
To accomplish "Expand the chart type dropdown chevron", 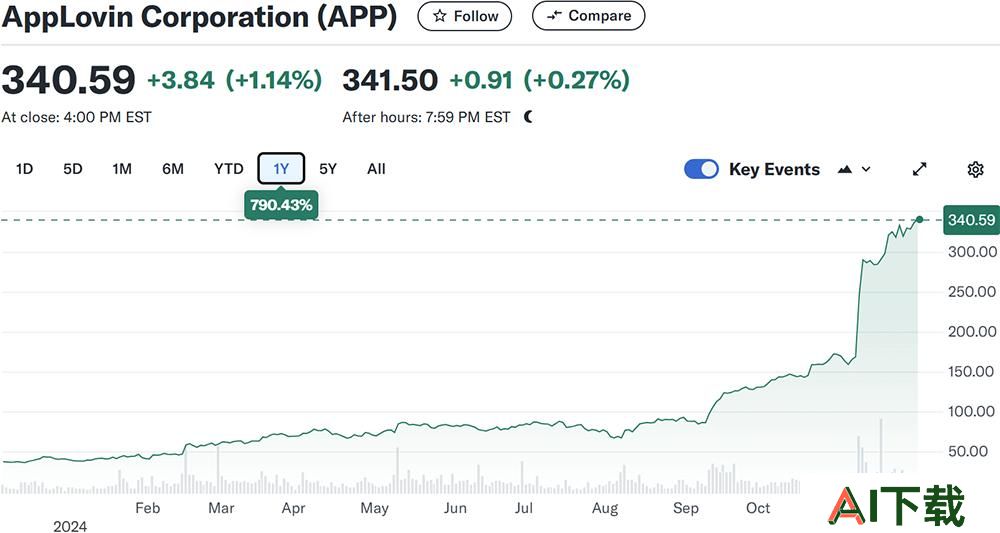I will click(866, 169).
